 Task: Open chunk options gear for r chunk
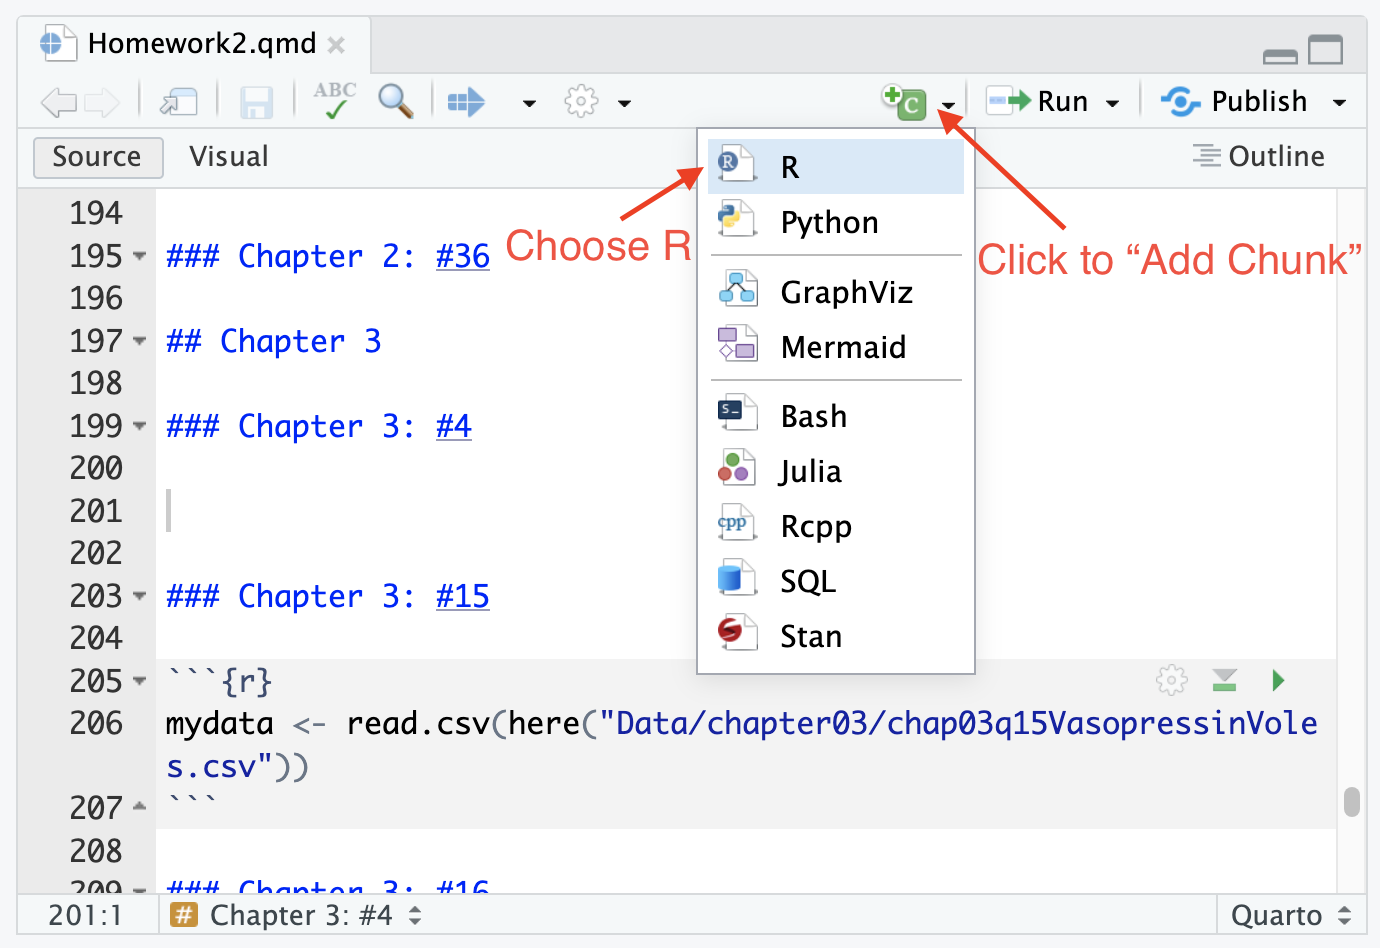click(x=1172, y=680)
